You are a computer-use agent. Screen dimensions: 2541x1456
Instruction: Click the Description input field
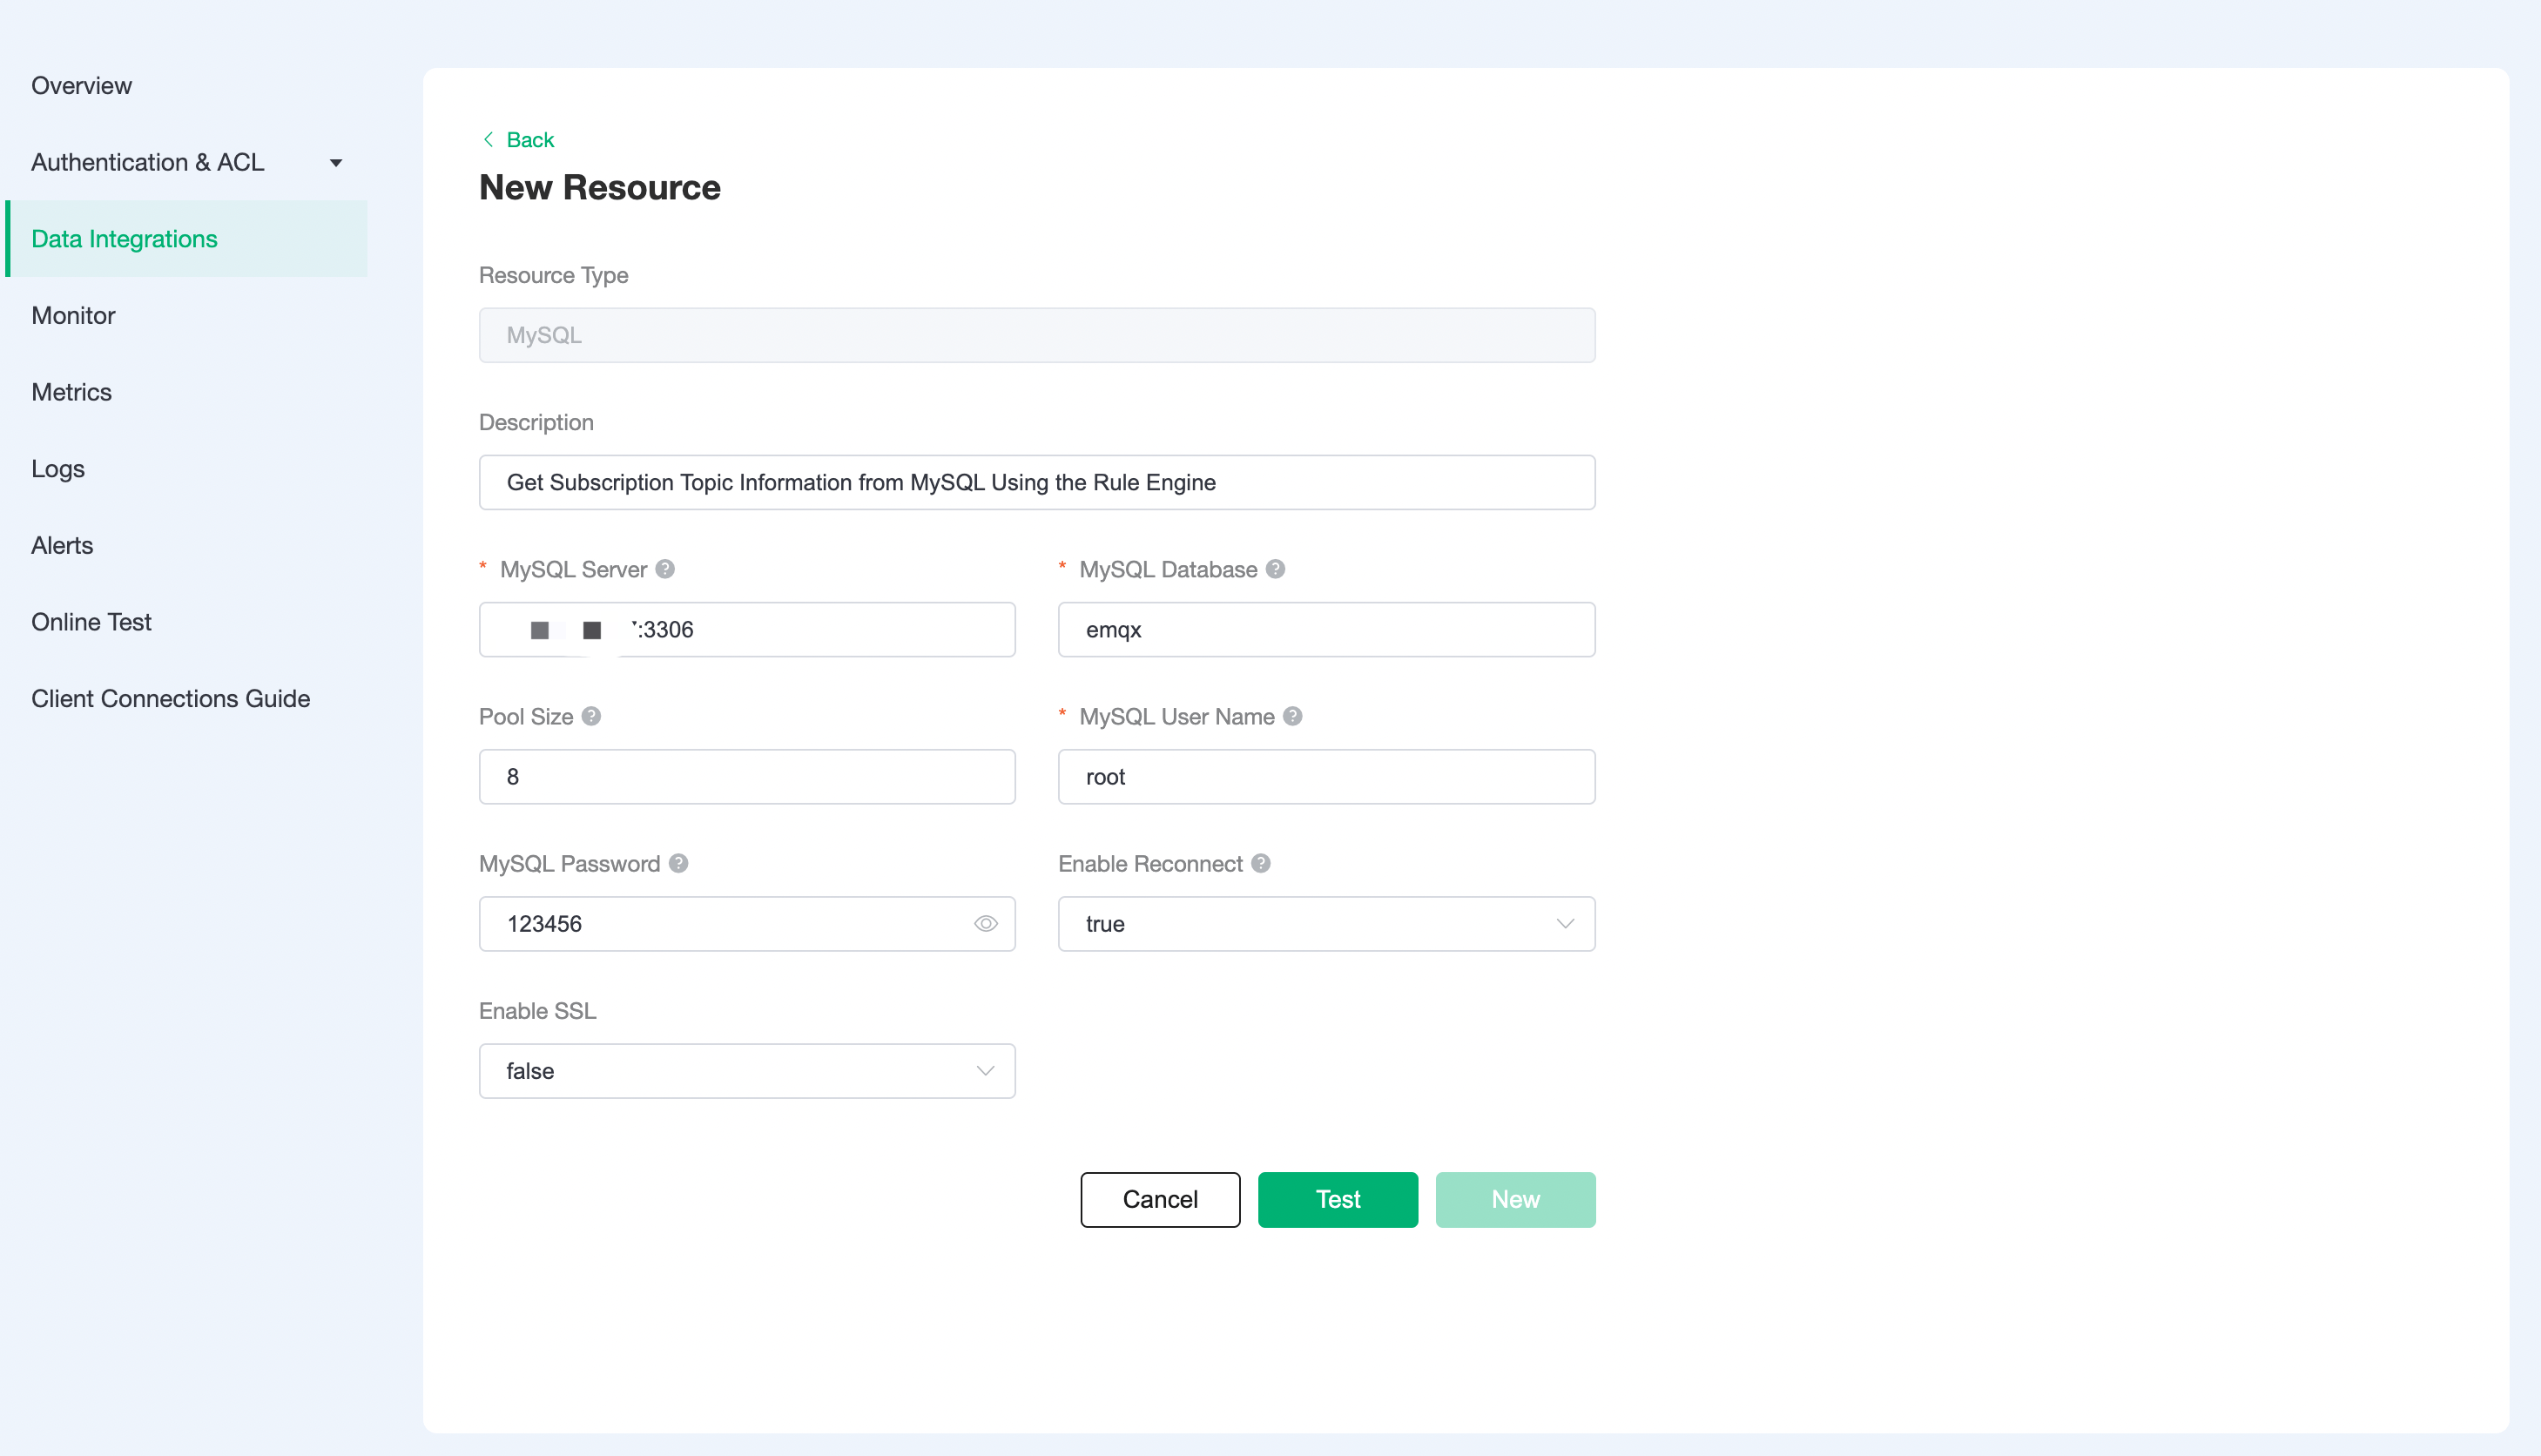point(1036,482)
